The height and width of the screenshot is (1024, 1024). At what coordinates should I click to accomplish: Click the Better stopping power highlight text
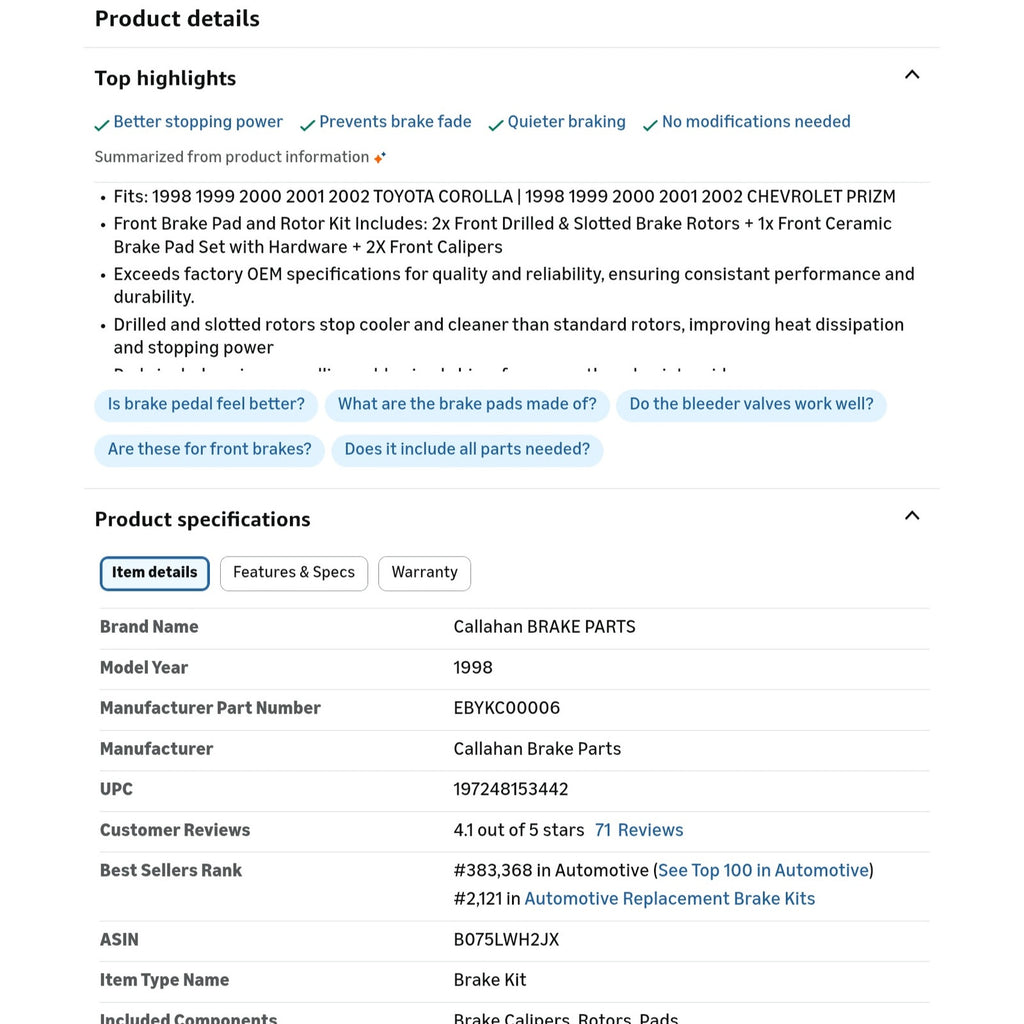(198, 122)
